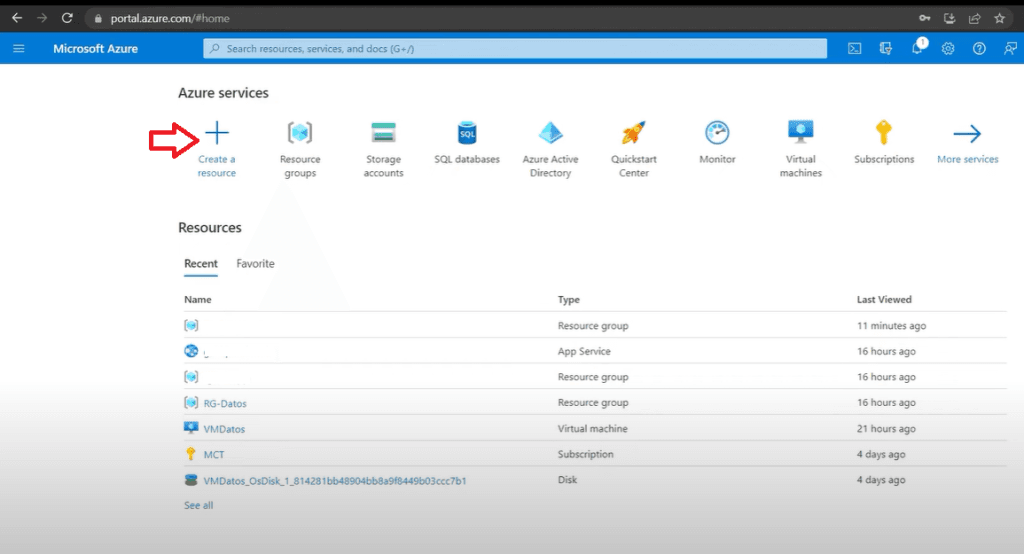Bookmark page with the star icon
The image size is (1024, 554).
pyautogui.click(x=999, y=18)
